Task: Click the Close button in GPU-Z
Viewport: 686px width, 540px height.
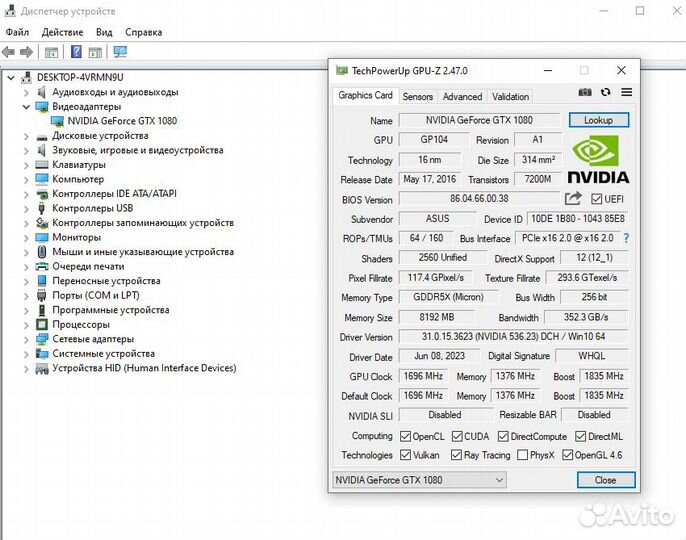Action: (x=605, y=480)
